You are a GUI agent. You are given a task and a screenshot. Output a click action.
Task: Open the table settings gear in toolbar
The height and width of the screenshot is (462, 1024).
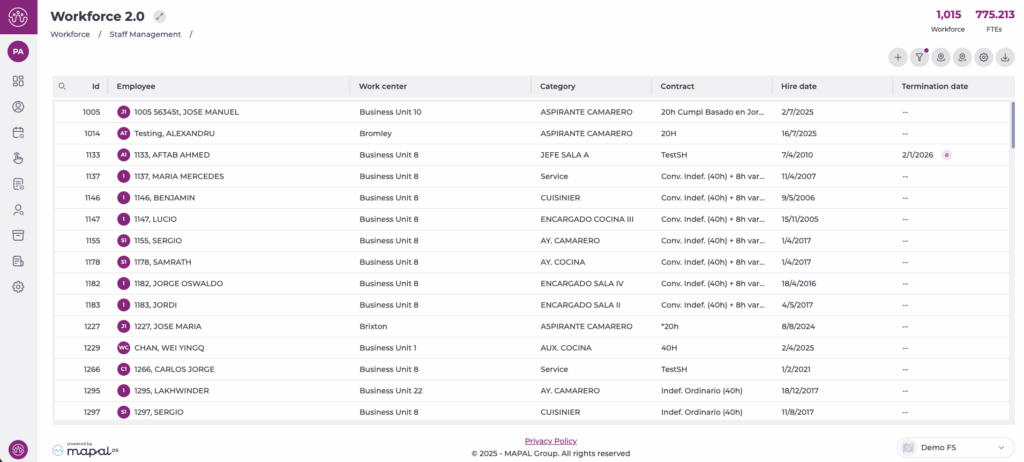click(x=984, y=58)
